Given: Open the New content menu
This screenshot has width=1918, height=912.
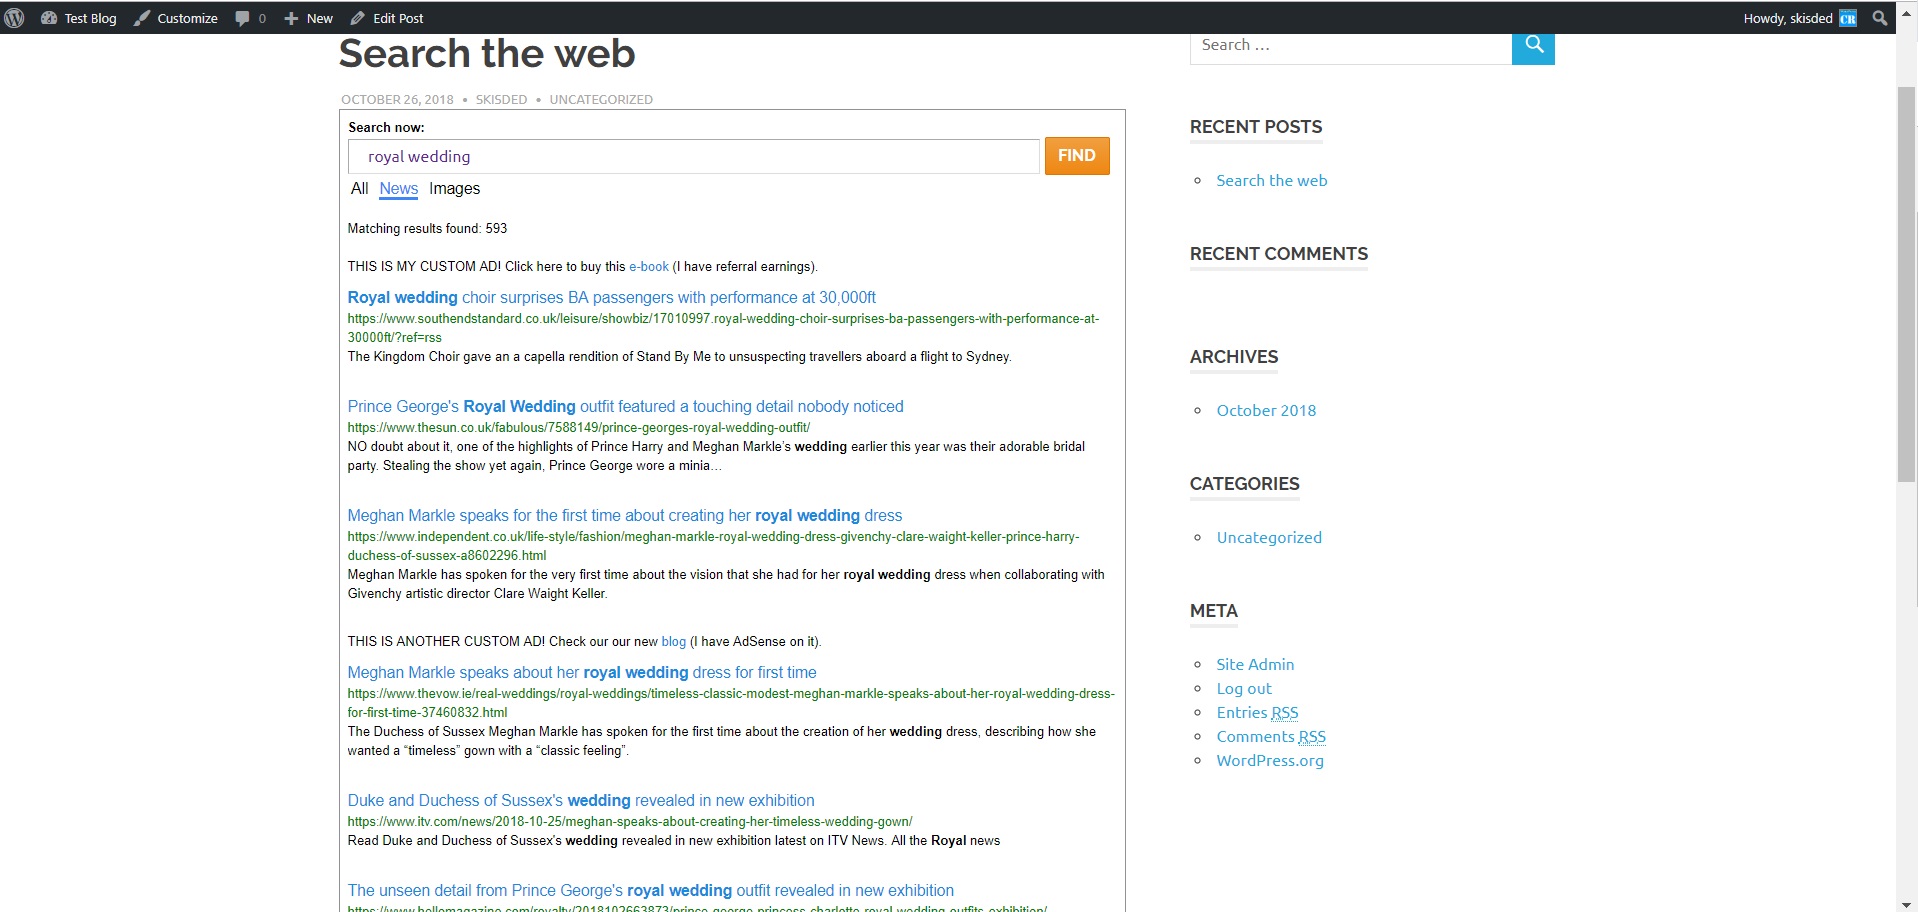Looking at the screenshot, I should (x=320, y=18).
